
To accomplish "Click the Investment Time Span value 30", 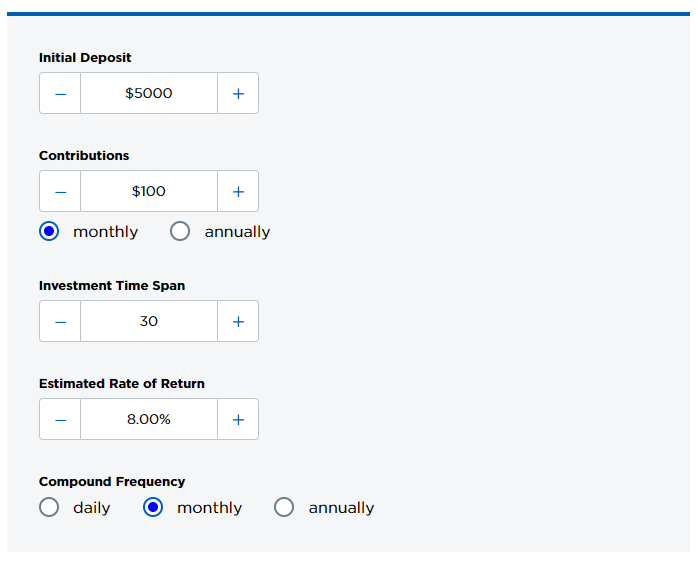I will [x=149, y=321].
